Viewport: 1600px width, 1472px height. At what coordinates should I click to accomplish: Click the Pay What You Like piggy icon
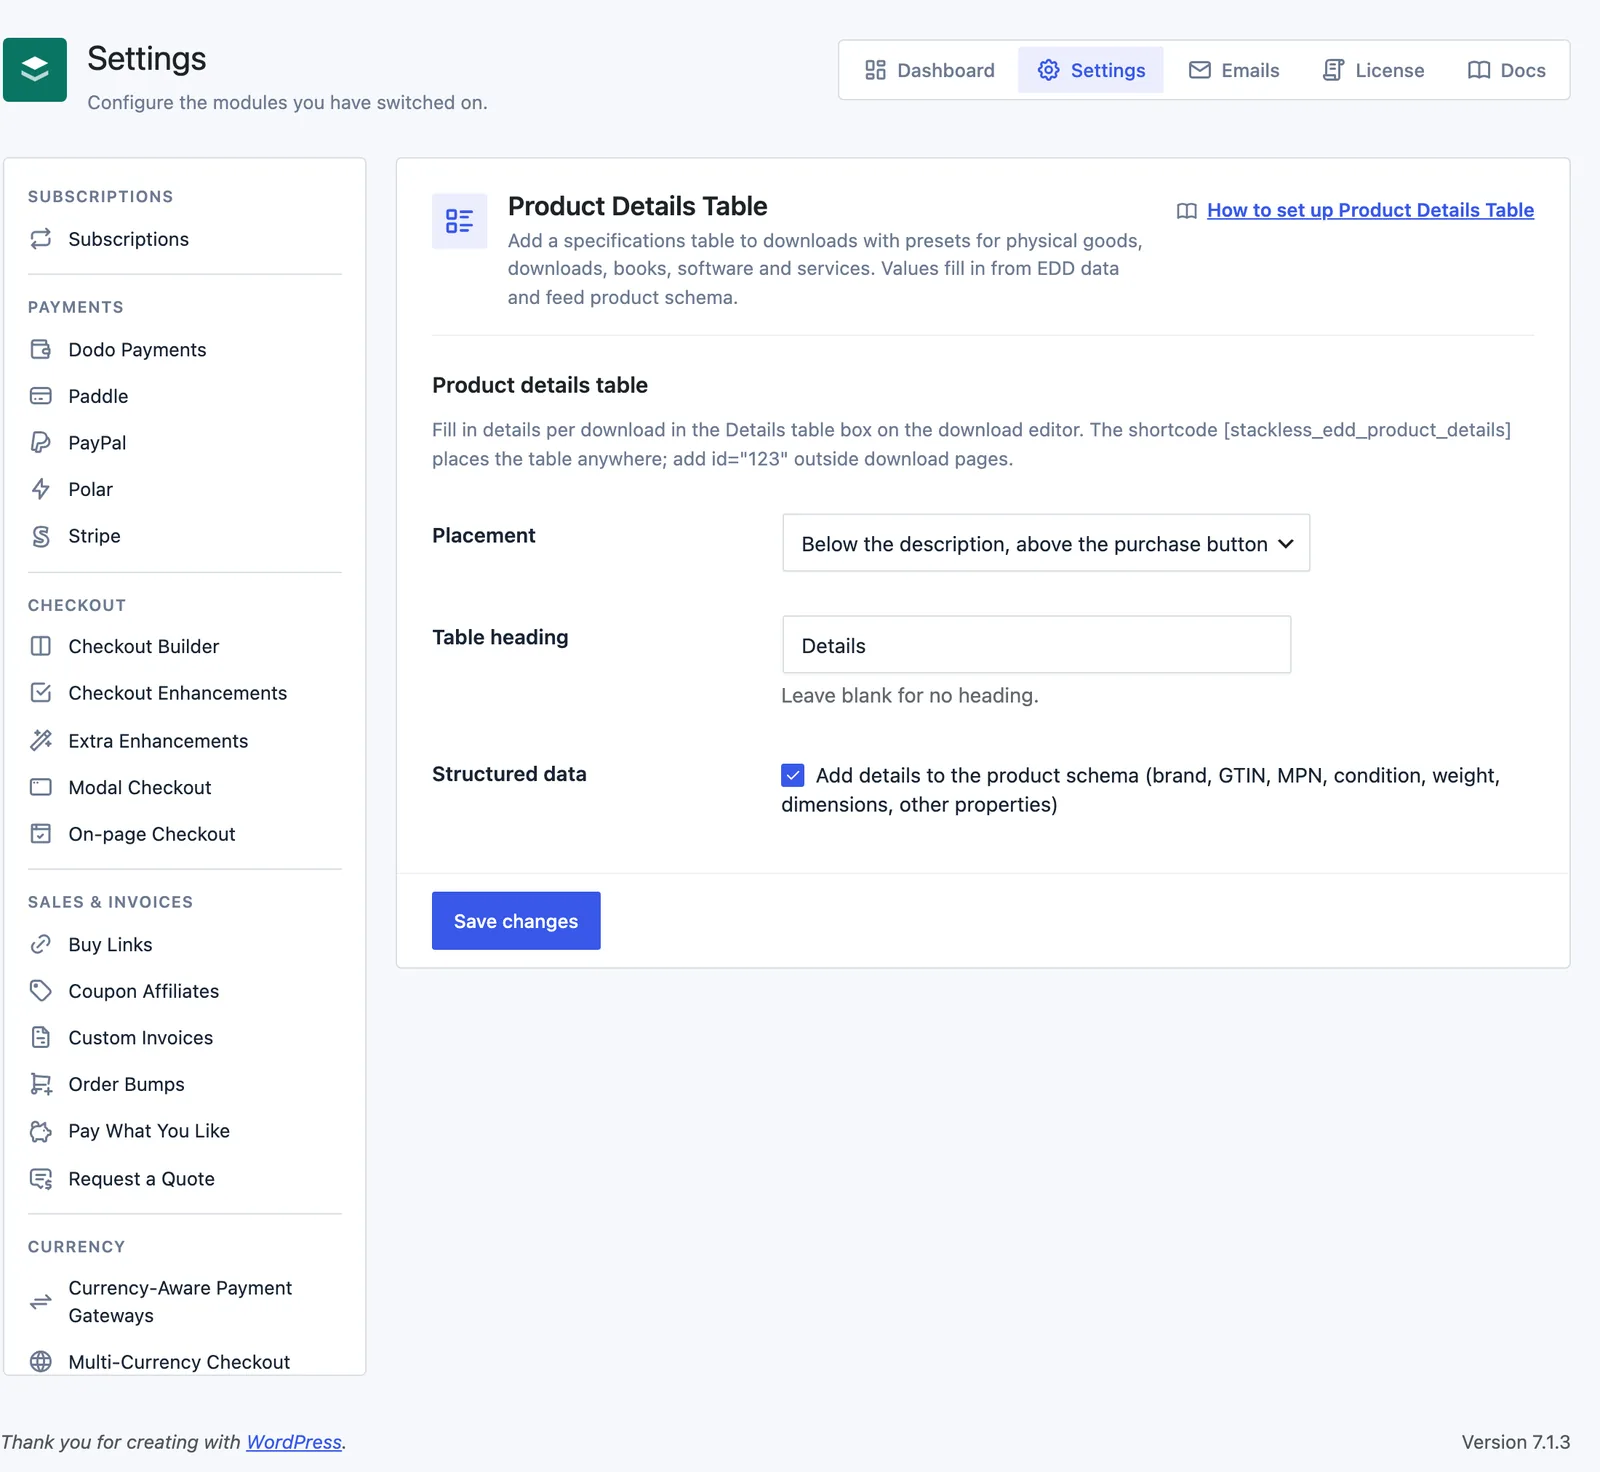point(41,1131)
